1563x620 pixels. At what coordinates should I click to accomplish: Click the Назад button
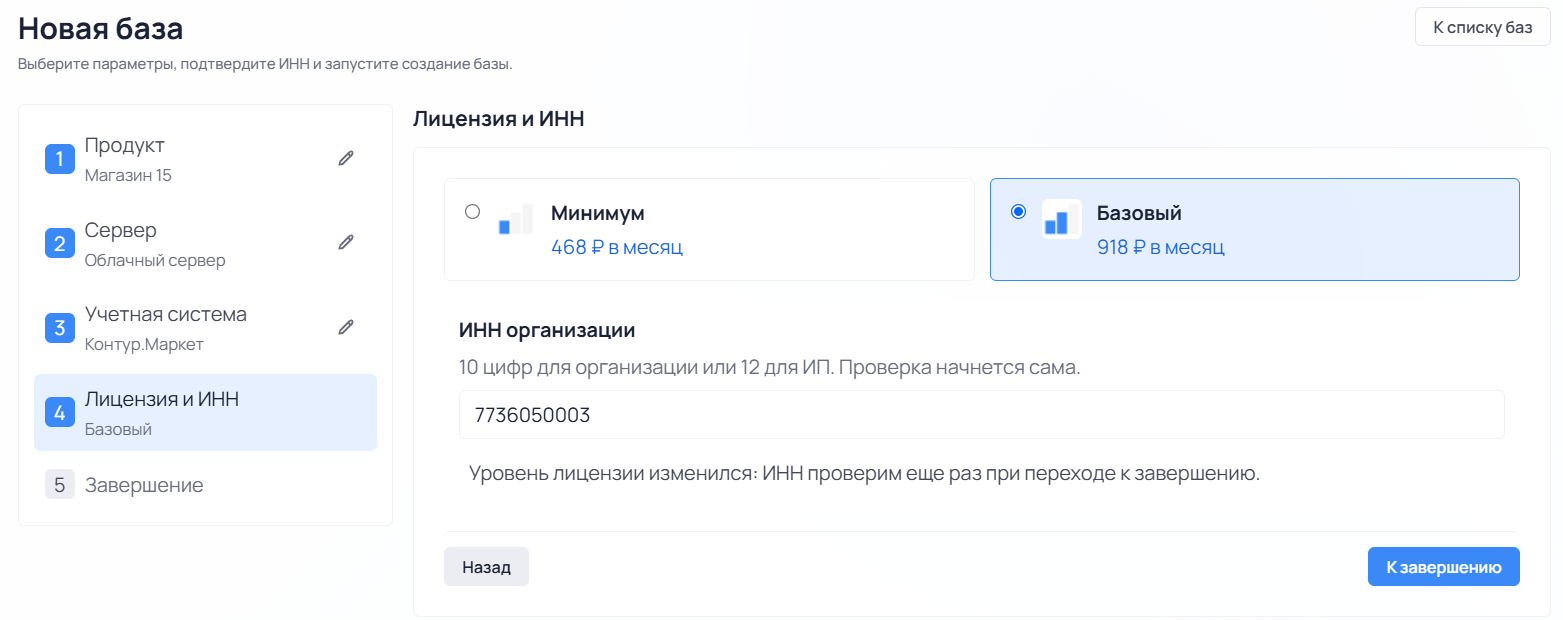tap(486, 567)
